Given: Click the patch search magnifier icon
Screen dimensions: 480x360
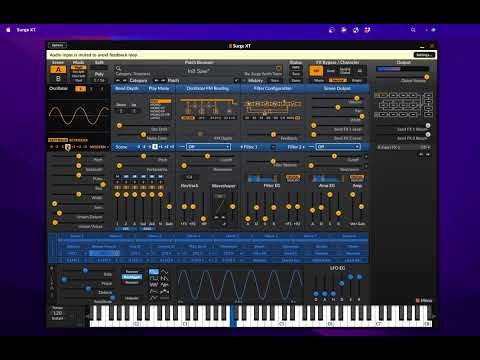Looking at the screenshot, I should [x=118, y=68].
